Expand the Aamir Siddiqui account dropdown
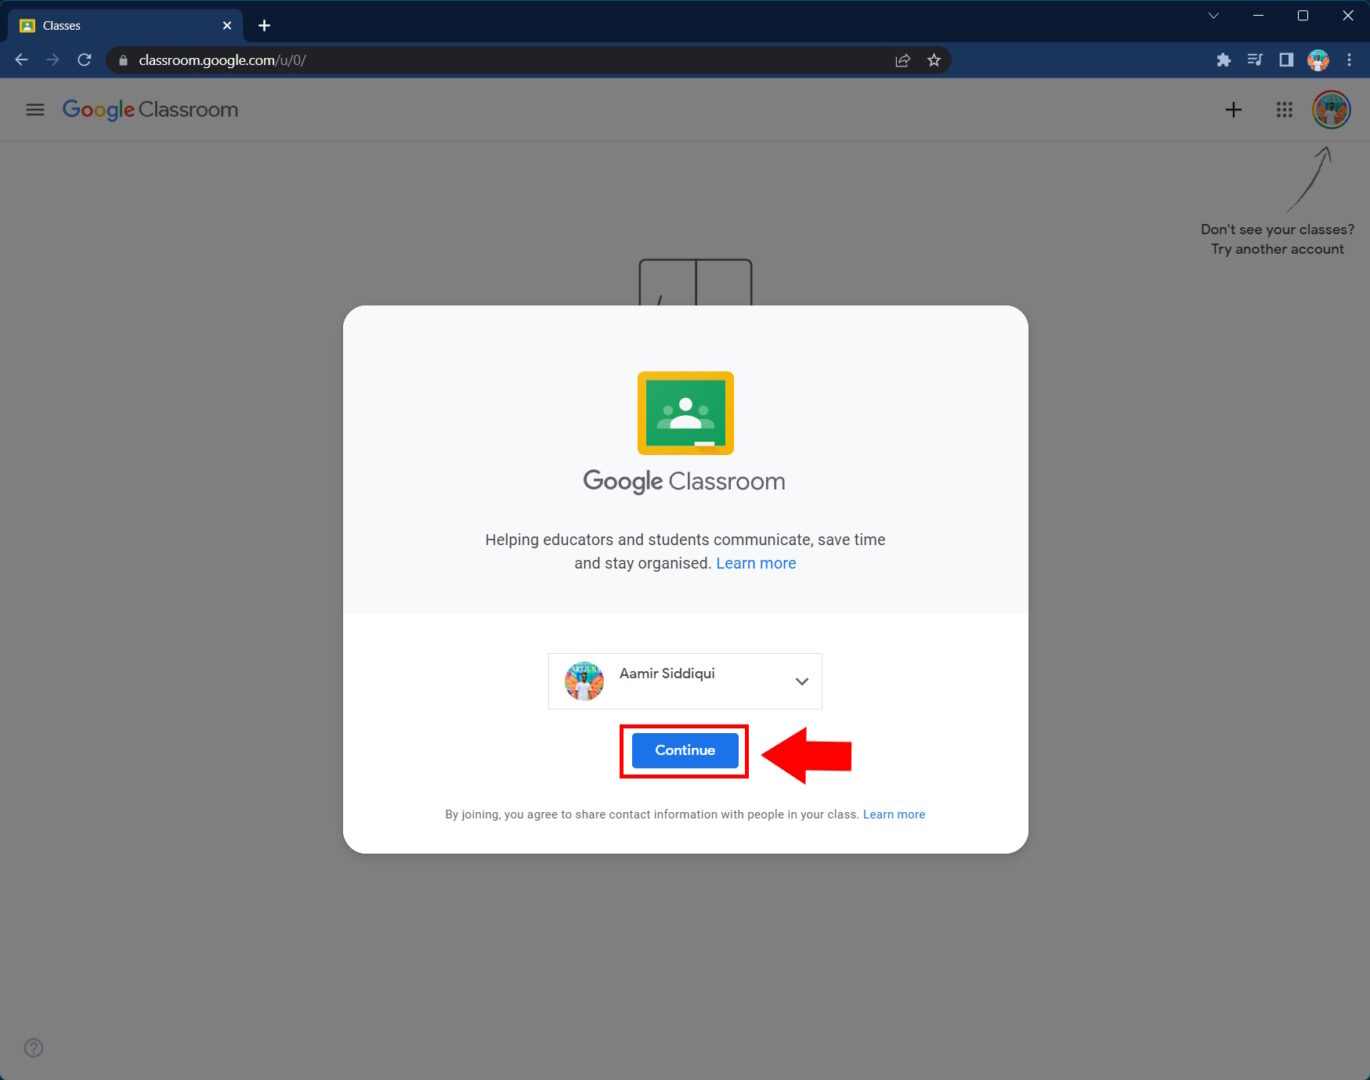This screenshot has height=1080, width=1370. [x=685, y=681]
